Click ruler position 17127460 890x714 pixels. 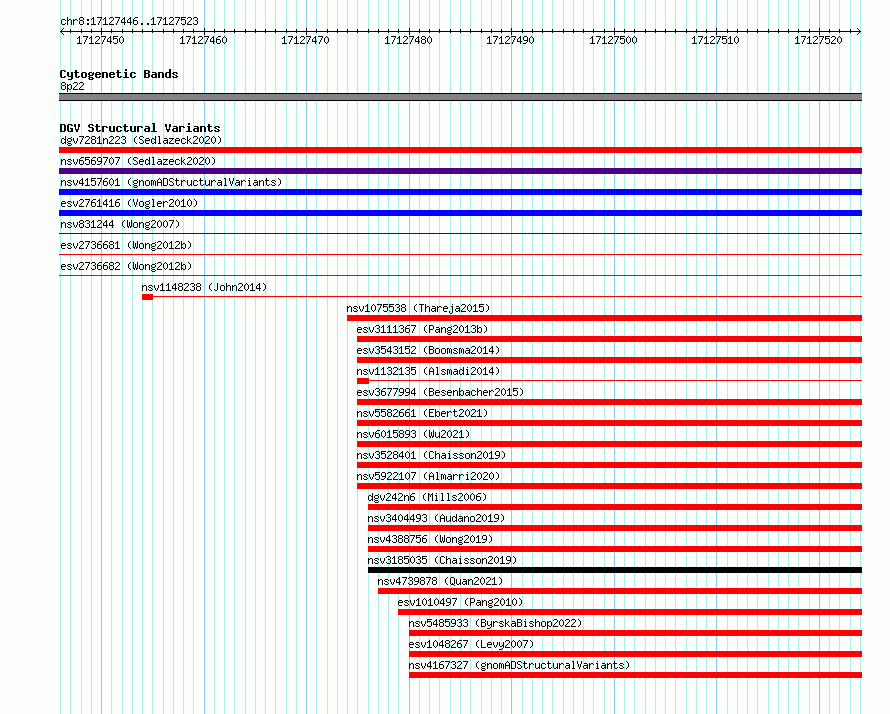coord(203,40)
